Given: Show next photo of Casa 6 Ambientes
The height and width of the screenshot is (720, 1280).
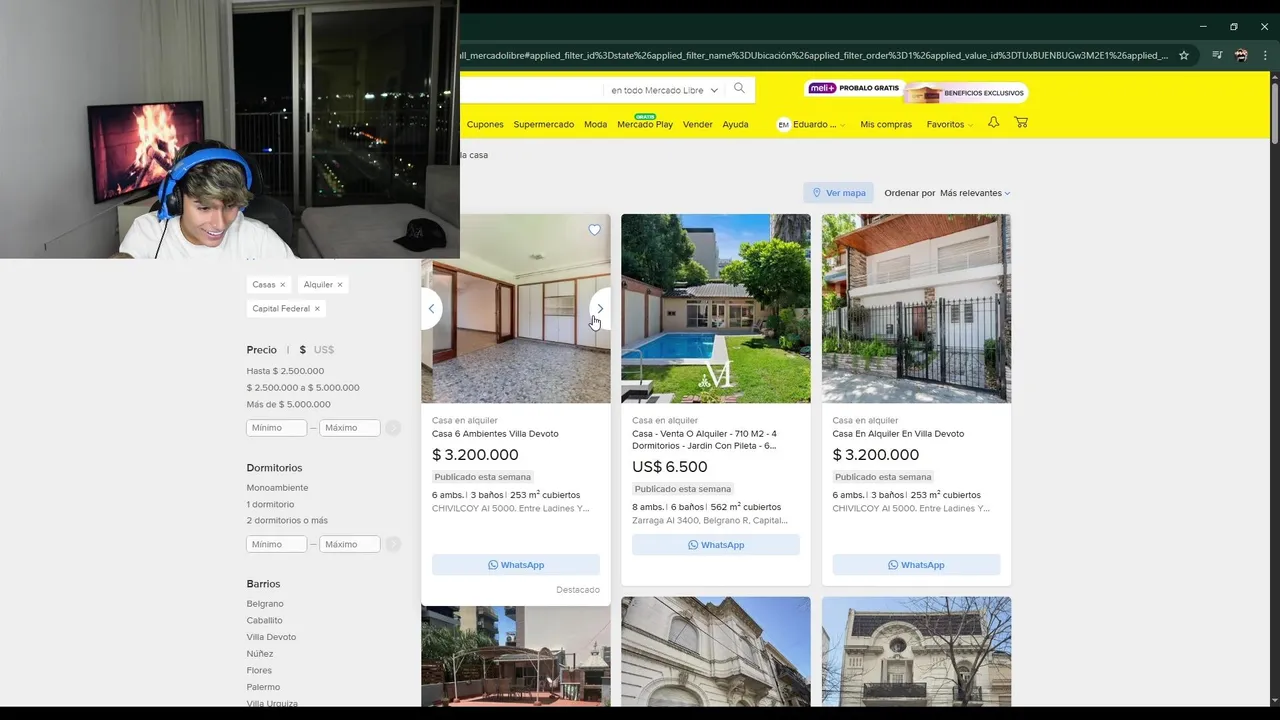Looking at the screenshot, I should pos(600,309).
